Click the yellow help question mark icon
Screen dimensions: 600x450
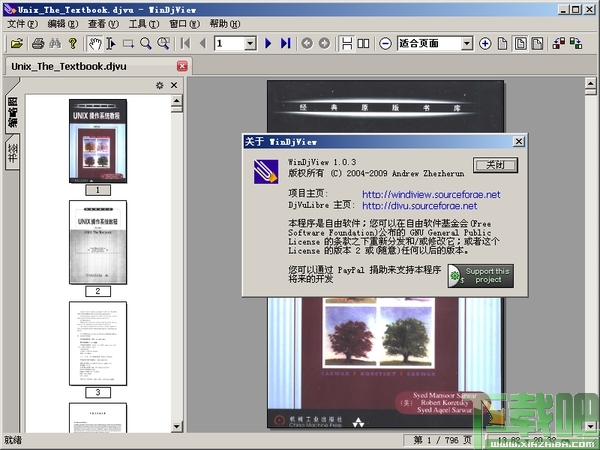(x=73, y=44)
